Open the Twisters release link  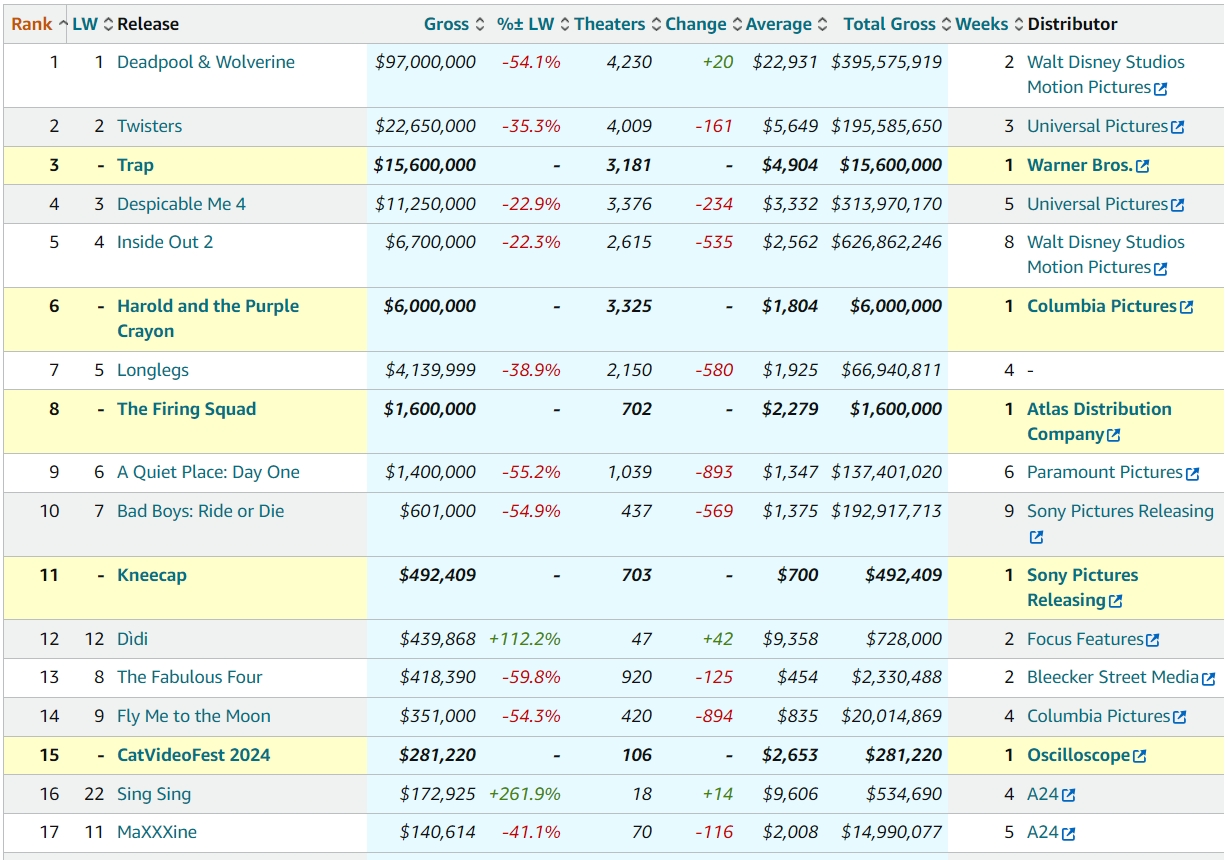click(x=149, y=126)
